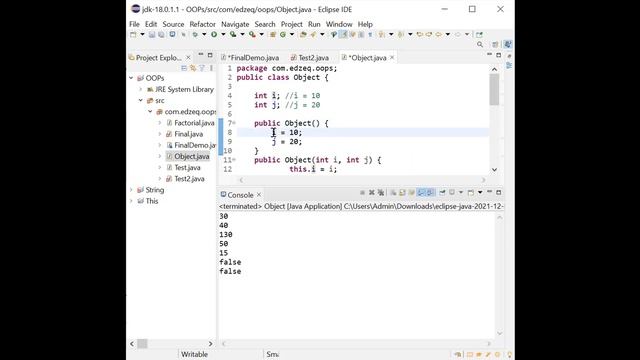Switch to the Test2.java editor tab
This screenshot has width=640, height=360.
pyautogui.click(x=310, y=58)
